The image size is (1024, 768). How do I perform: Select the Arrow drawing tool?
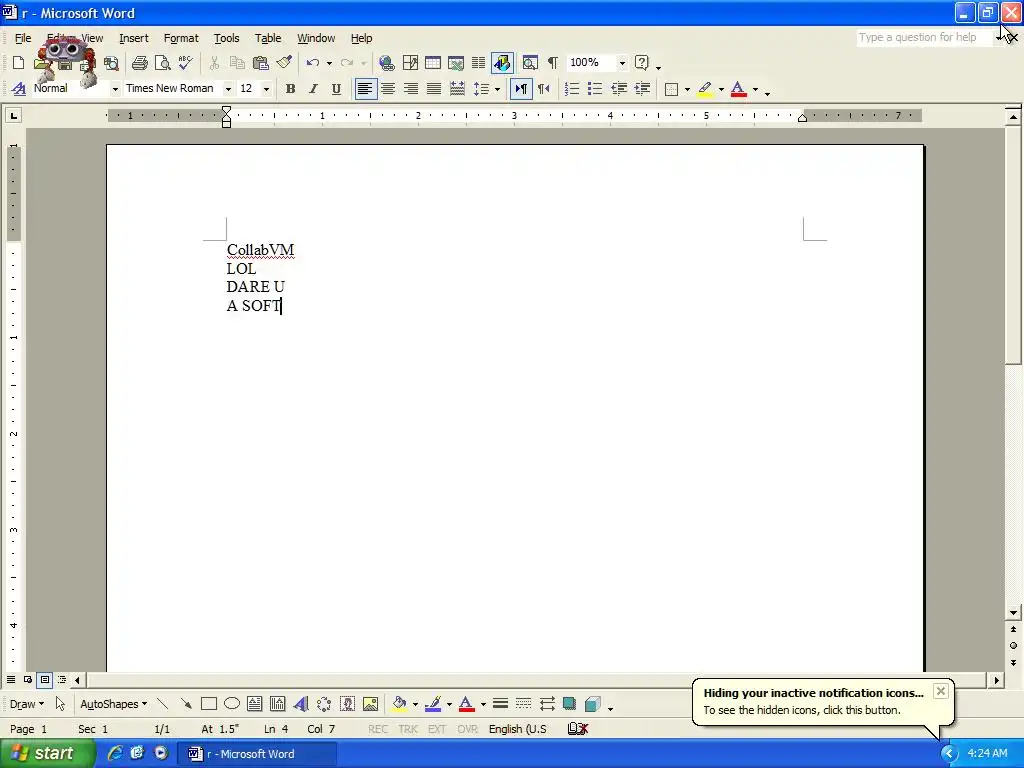(x=186, y=704)
